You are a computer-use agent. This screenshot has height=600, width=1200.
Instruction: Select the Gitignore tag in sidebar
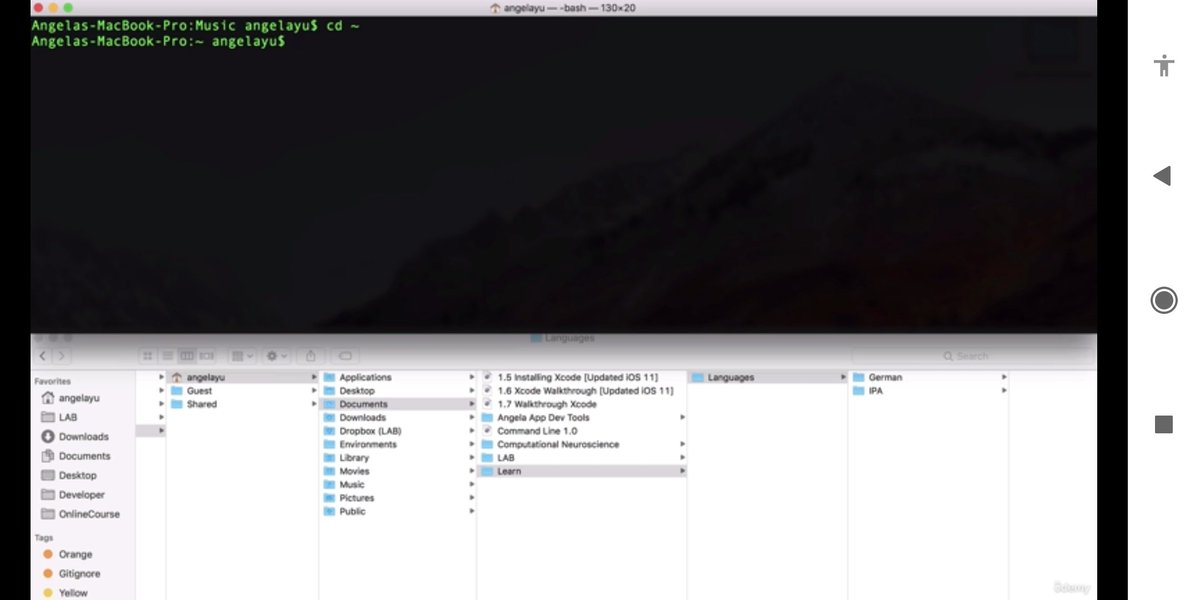pos(71,574)
